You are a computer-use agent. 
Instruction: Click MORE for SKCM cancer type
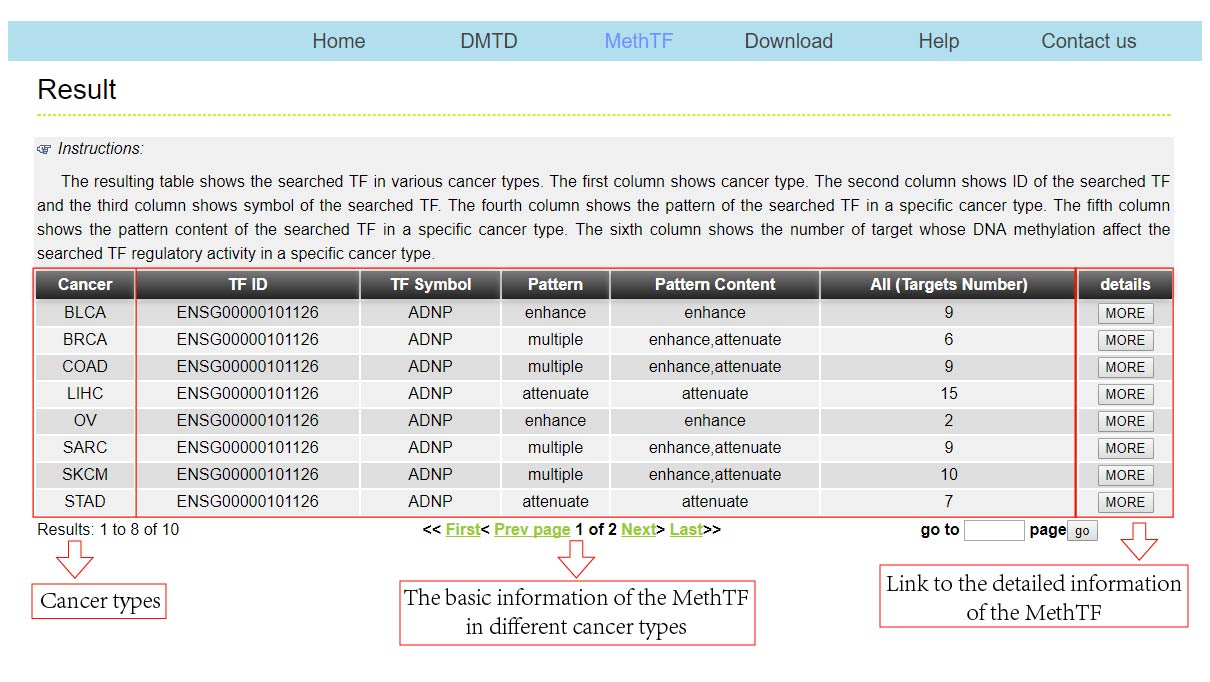(1125, 475)
